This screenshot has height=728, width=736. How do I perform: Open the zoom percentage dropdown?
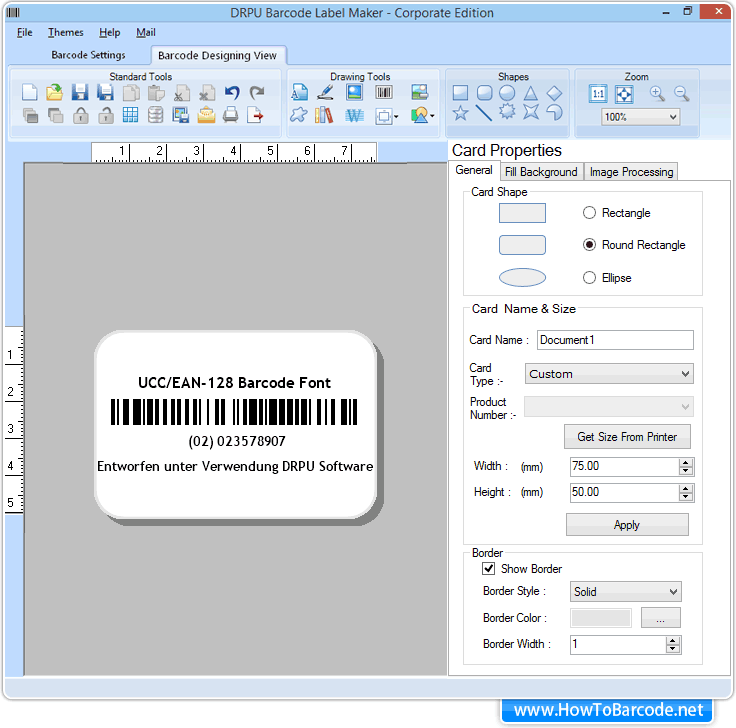pos(640,117)
